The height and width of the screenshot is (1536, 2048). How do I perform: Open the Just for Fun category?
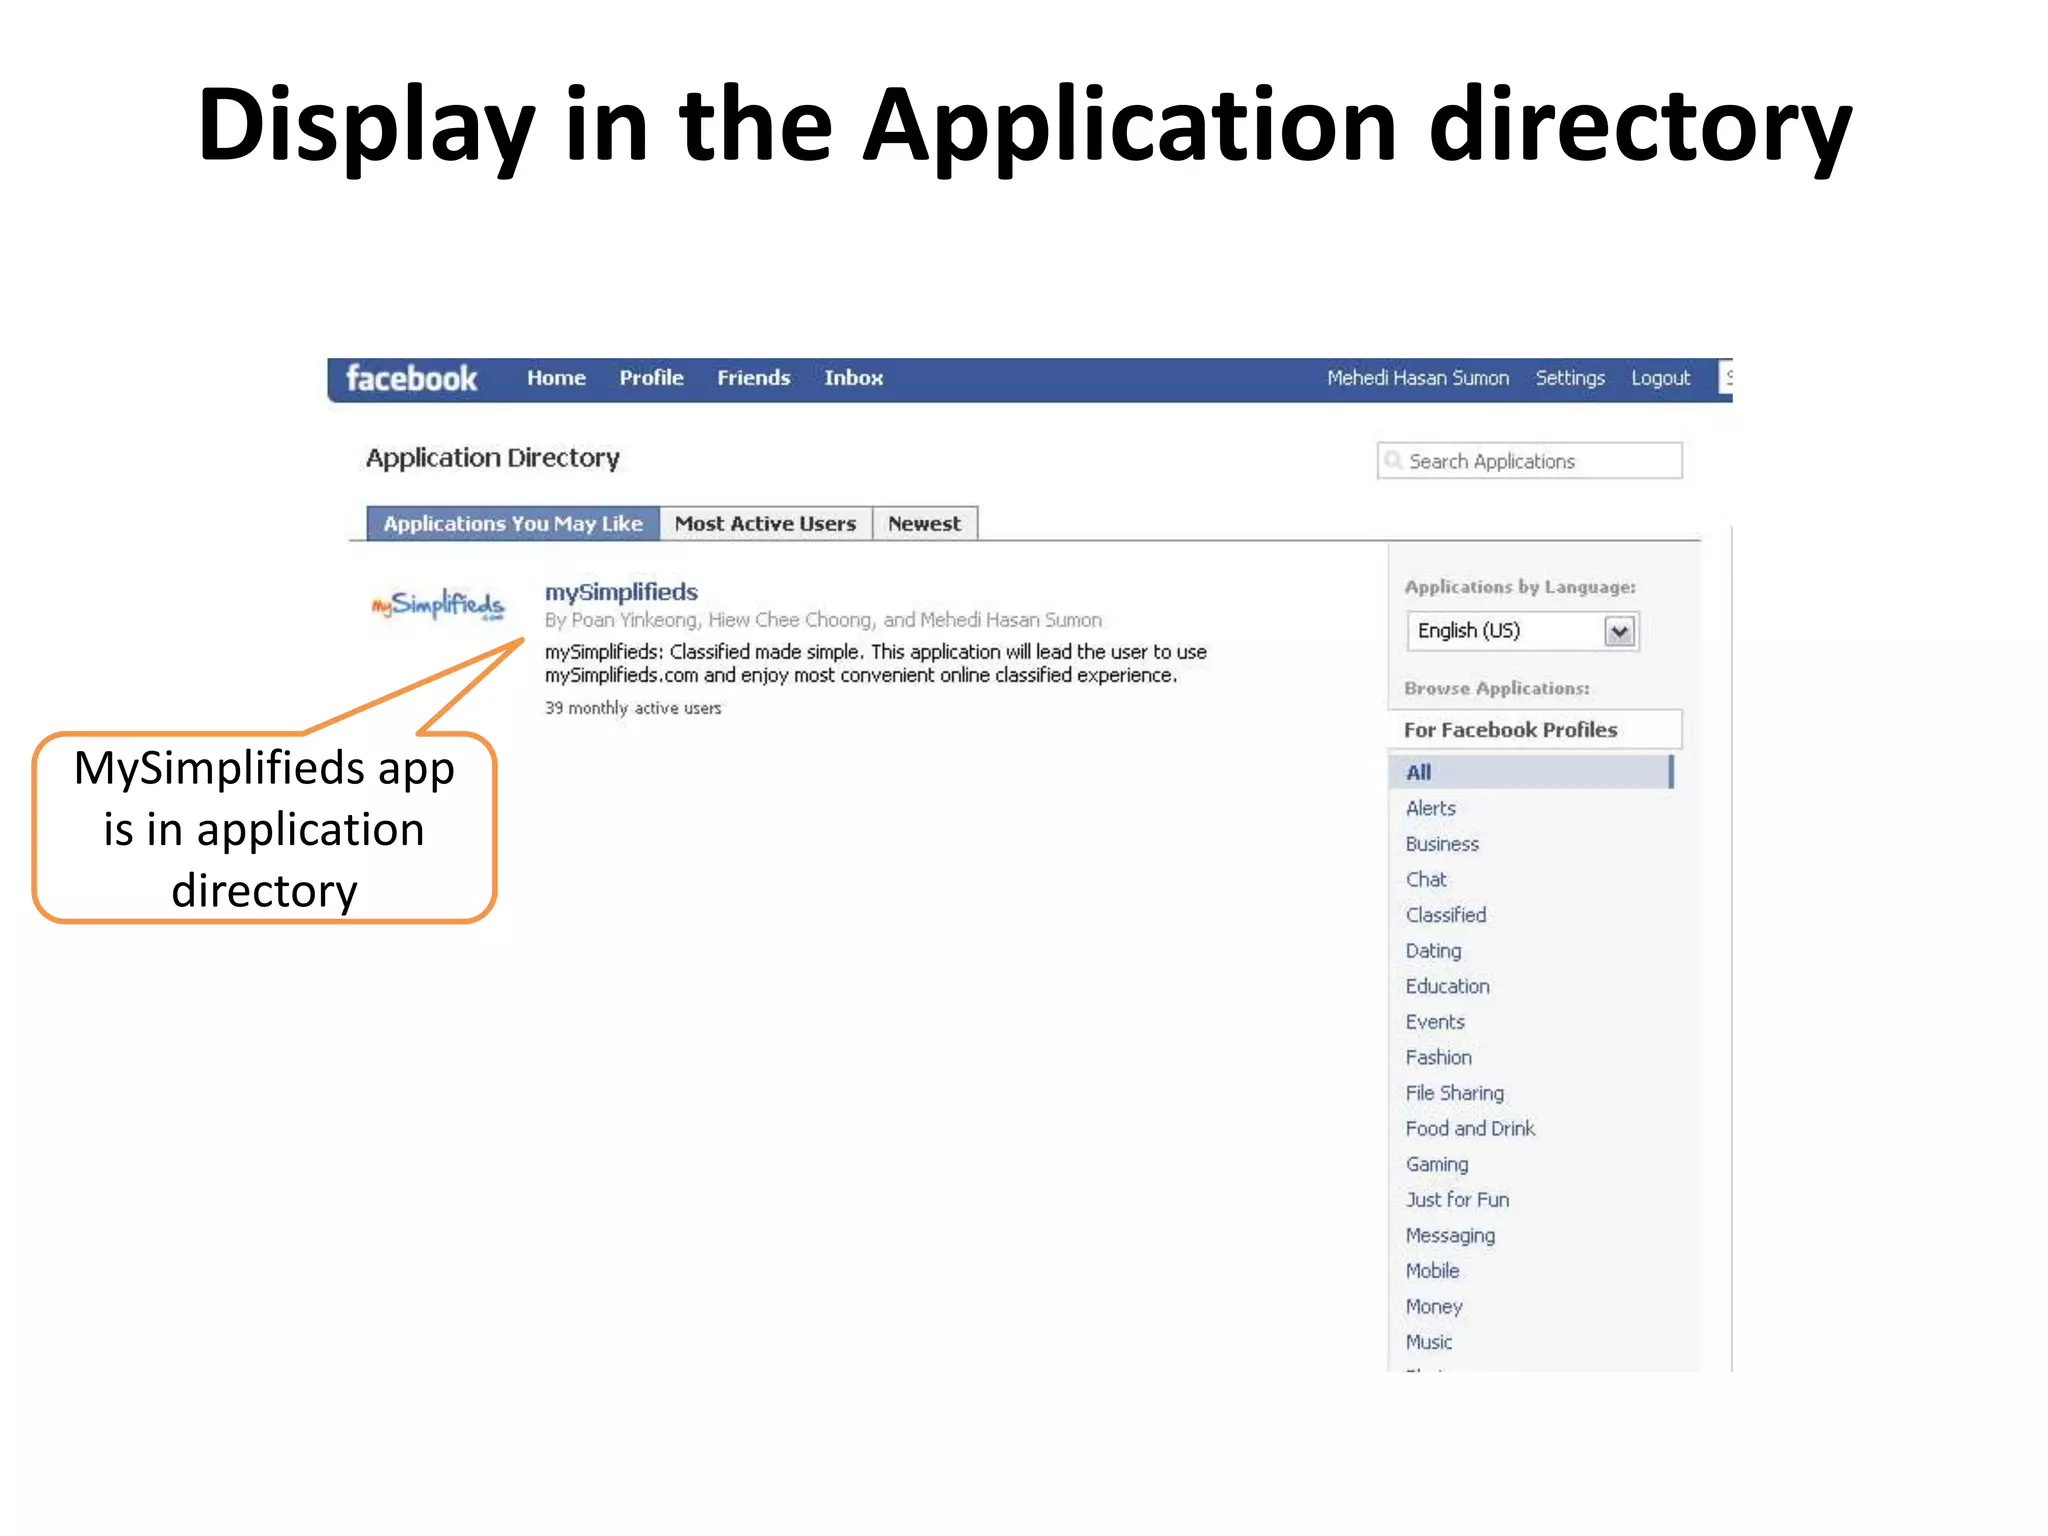coord(1457,1200)
